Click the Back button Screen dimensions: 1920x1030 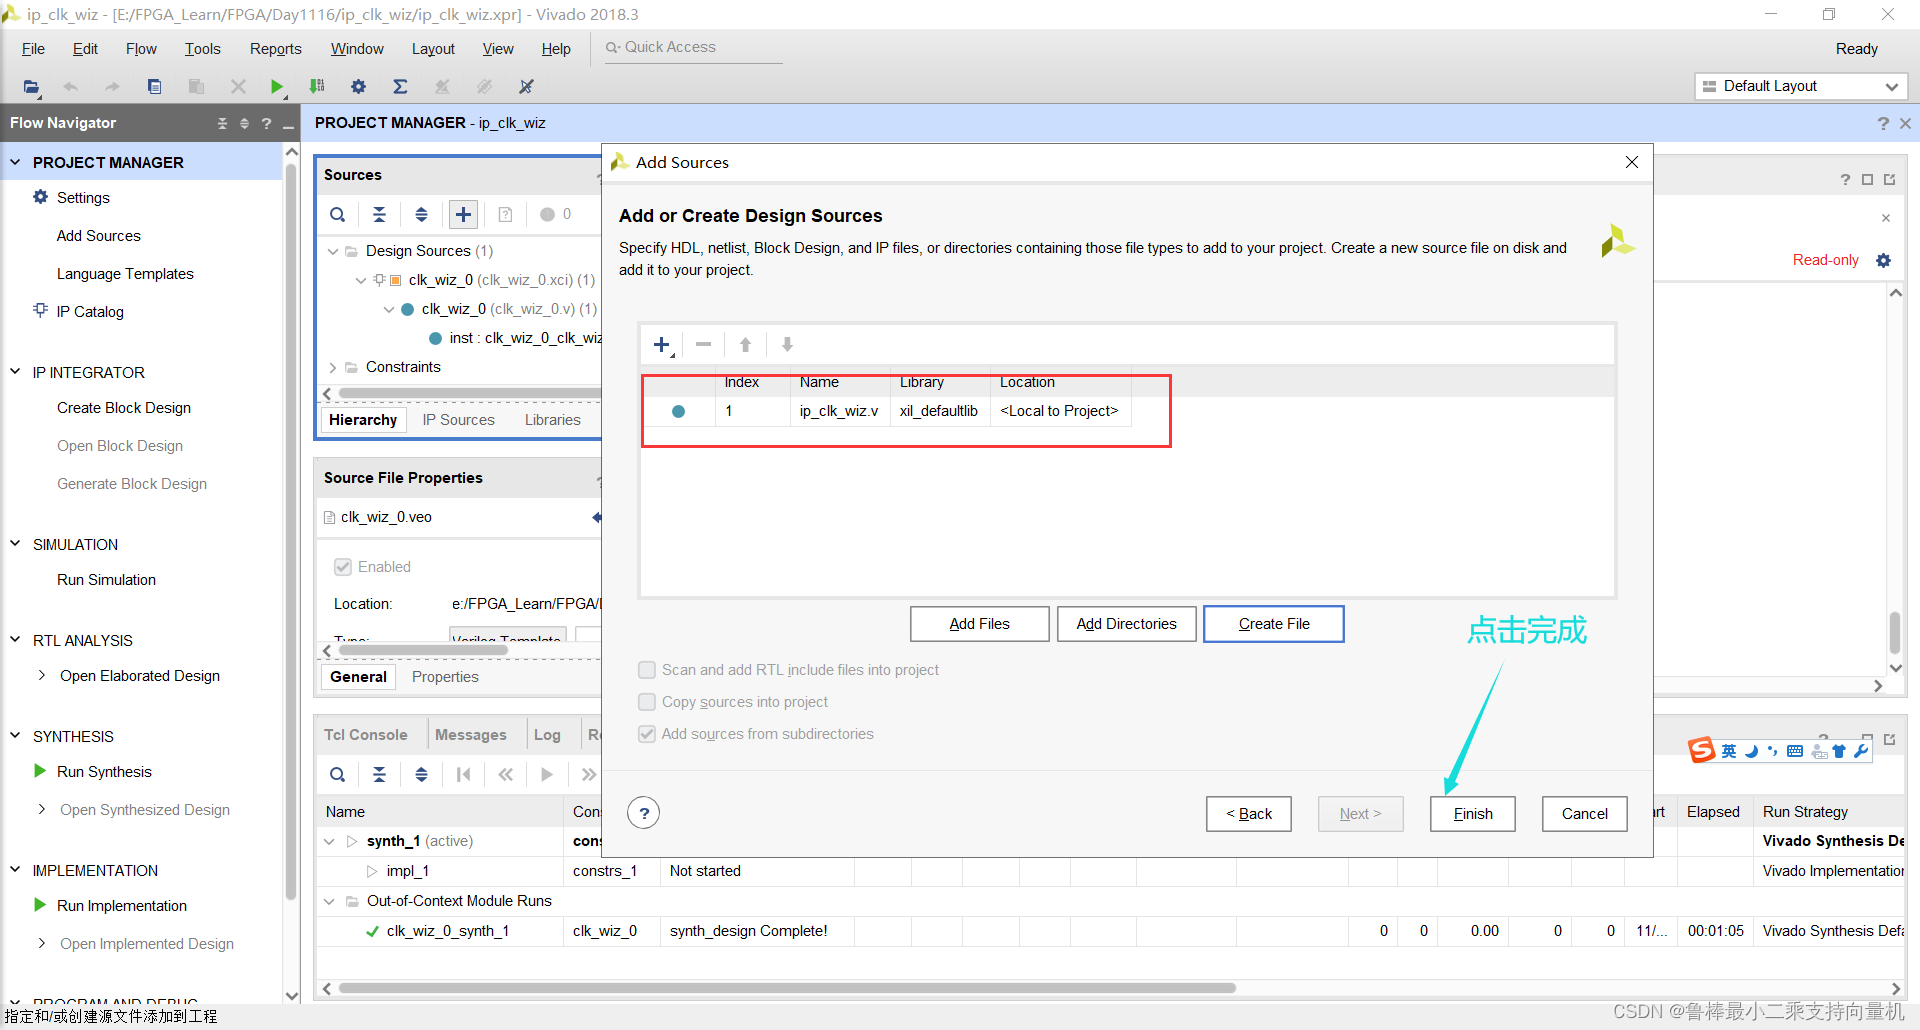pos(1248,814)
